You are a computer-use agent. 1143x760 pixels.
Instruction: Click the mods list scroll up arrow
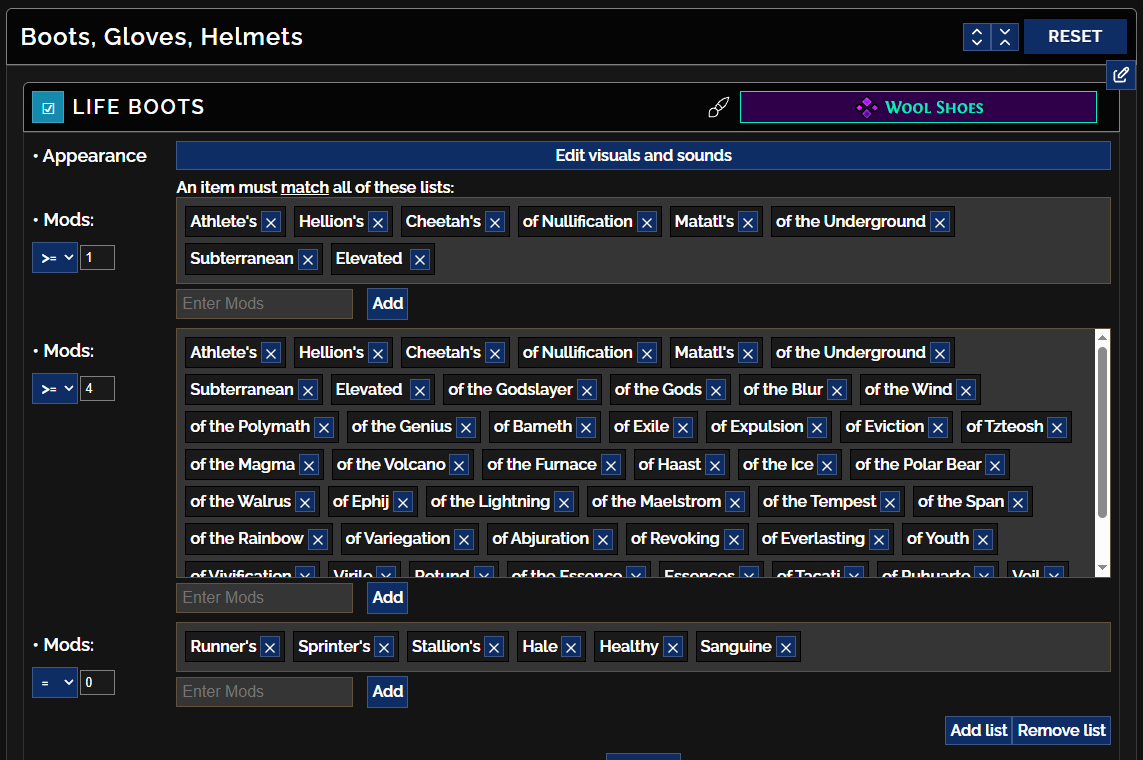1102,337
